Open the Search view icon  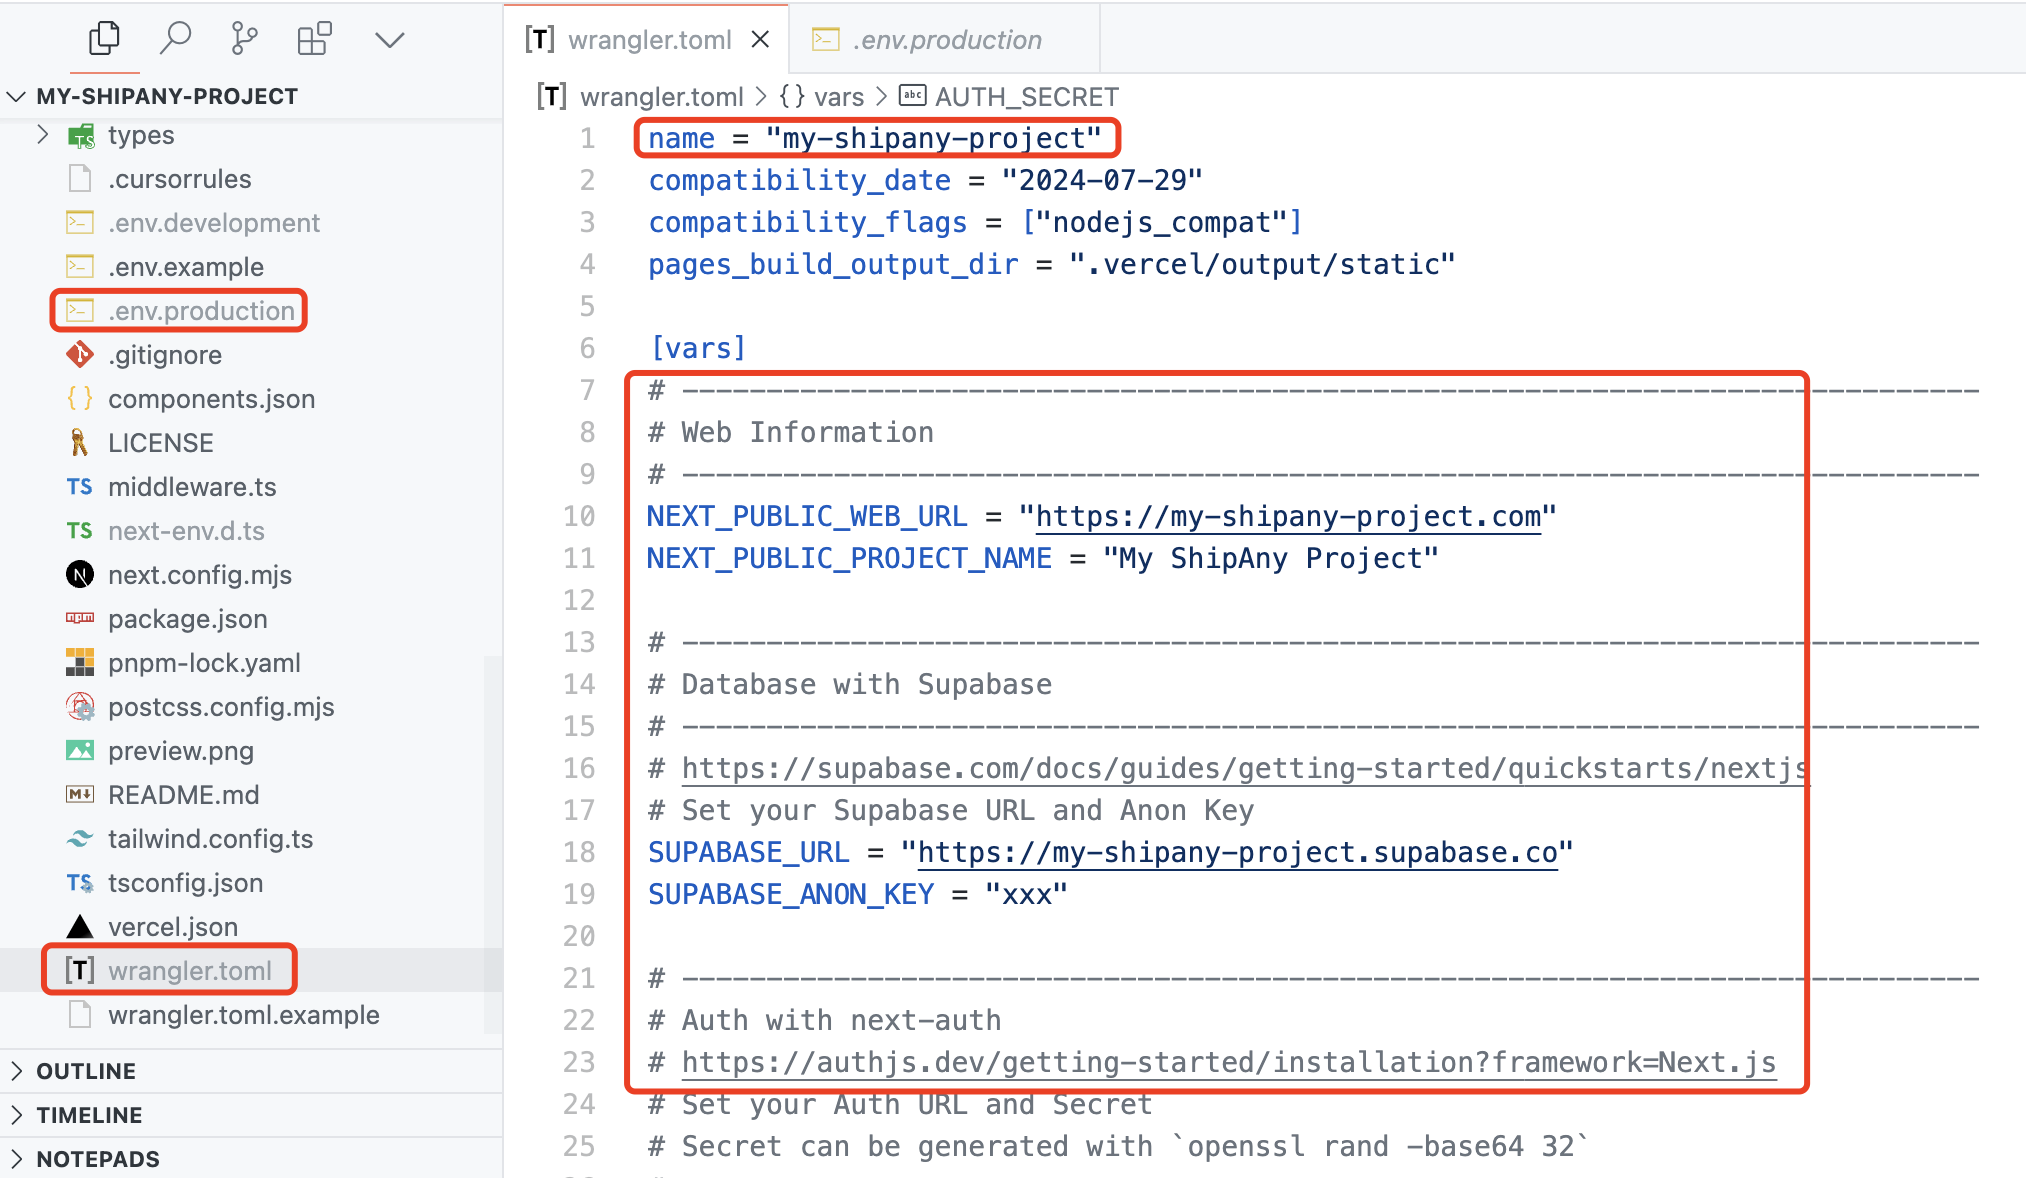coord(175,40)
